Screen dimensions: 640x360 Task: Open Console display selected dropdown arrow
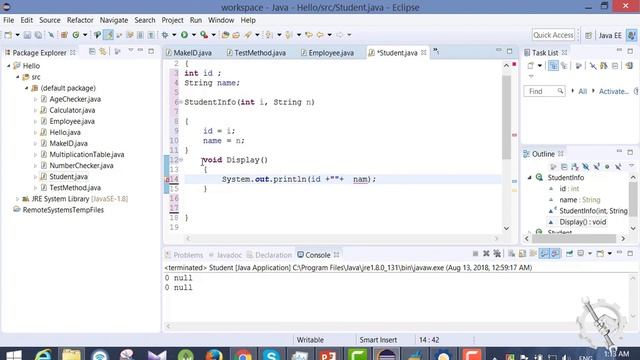[x=590, y=254]
